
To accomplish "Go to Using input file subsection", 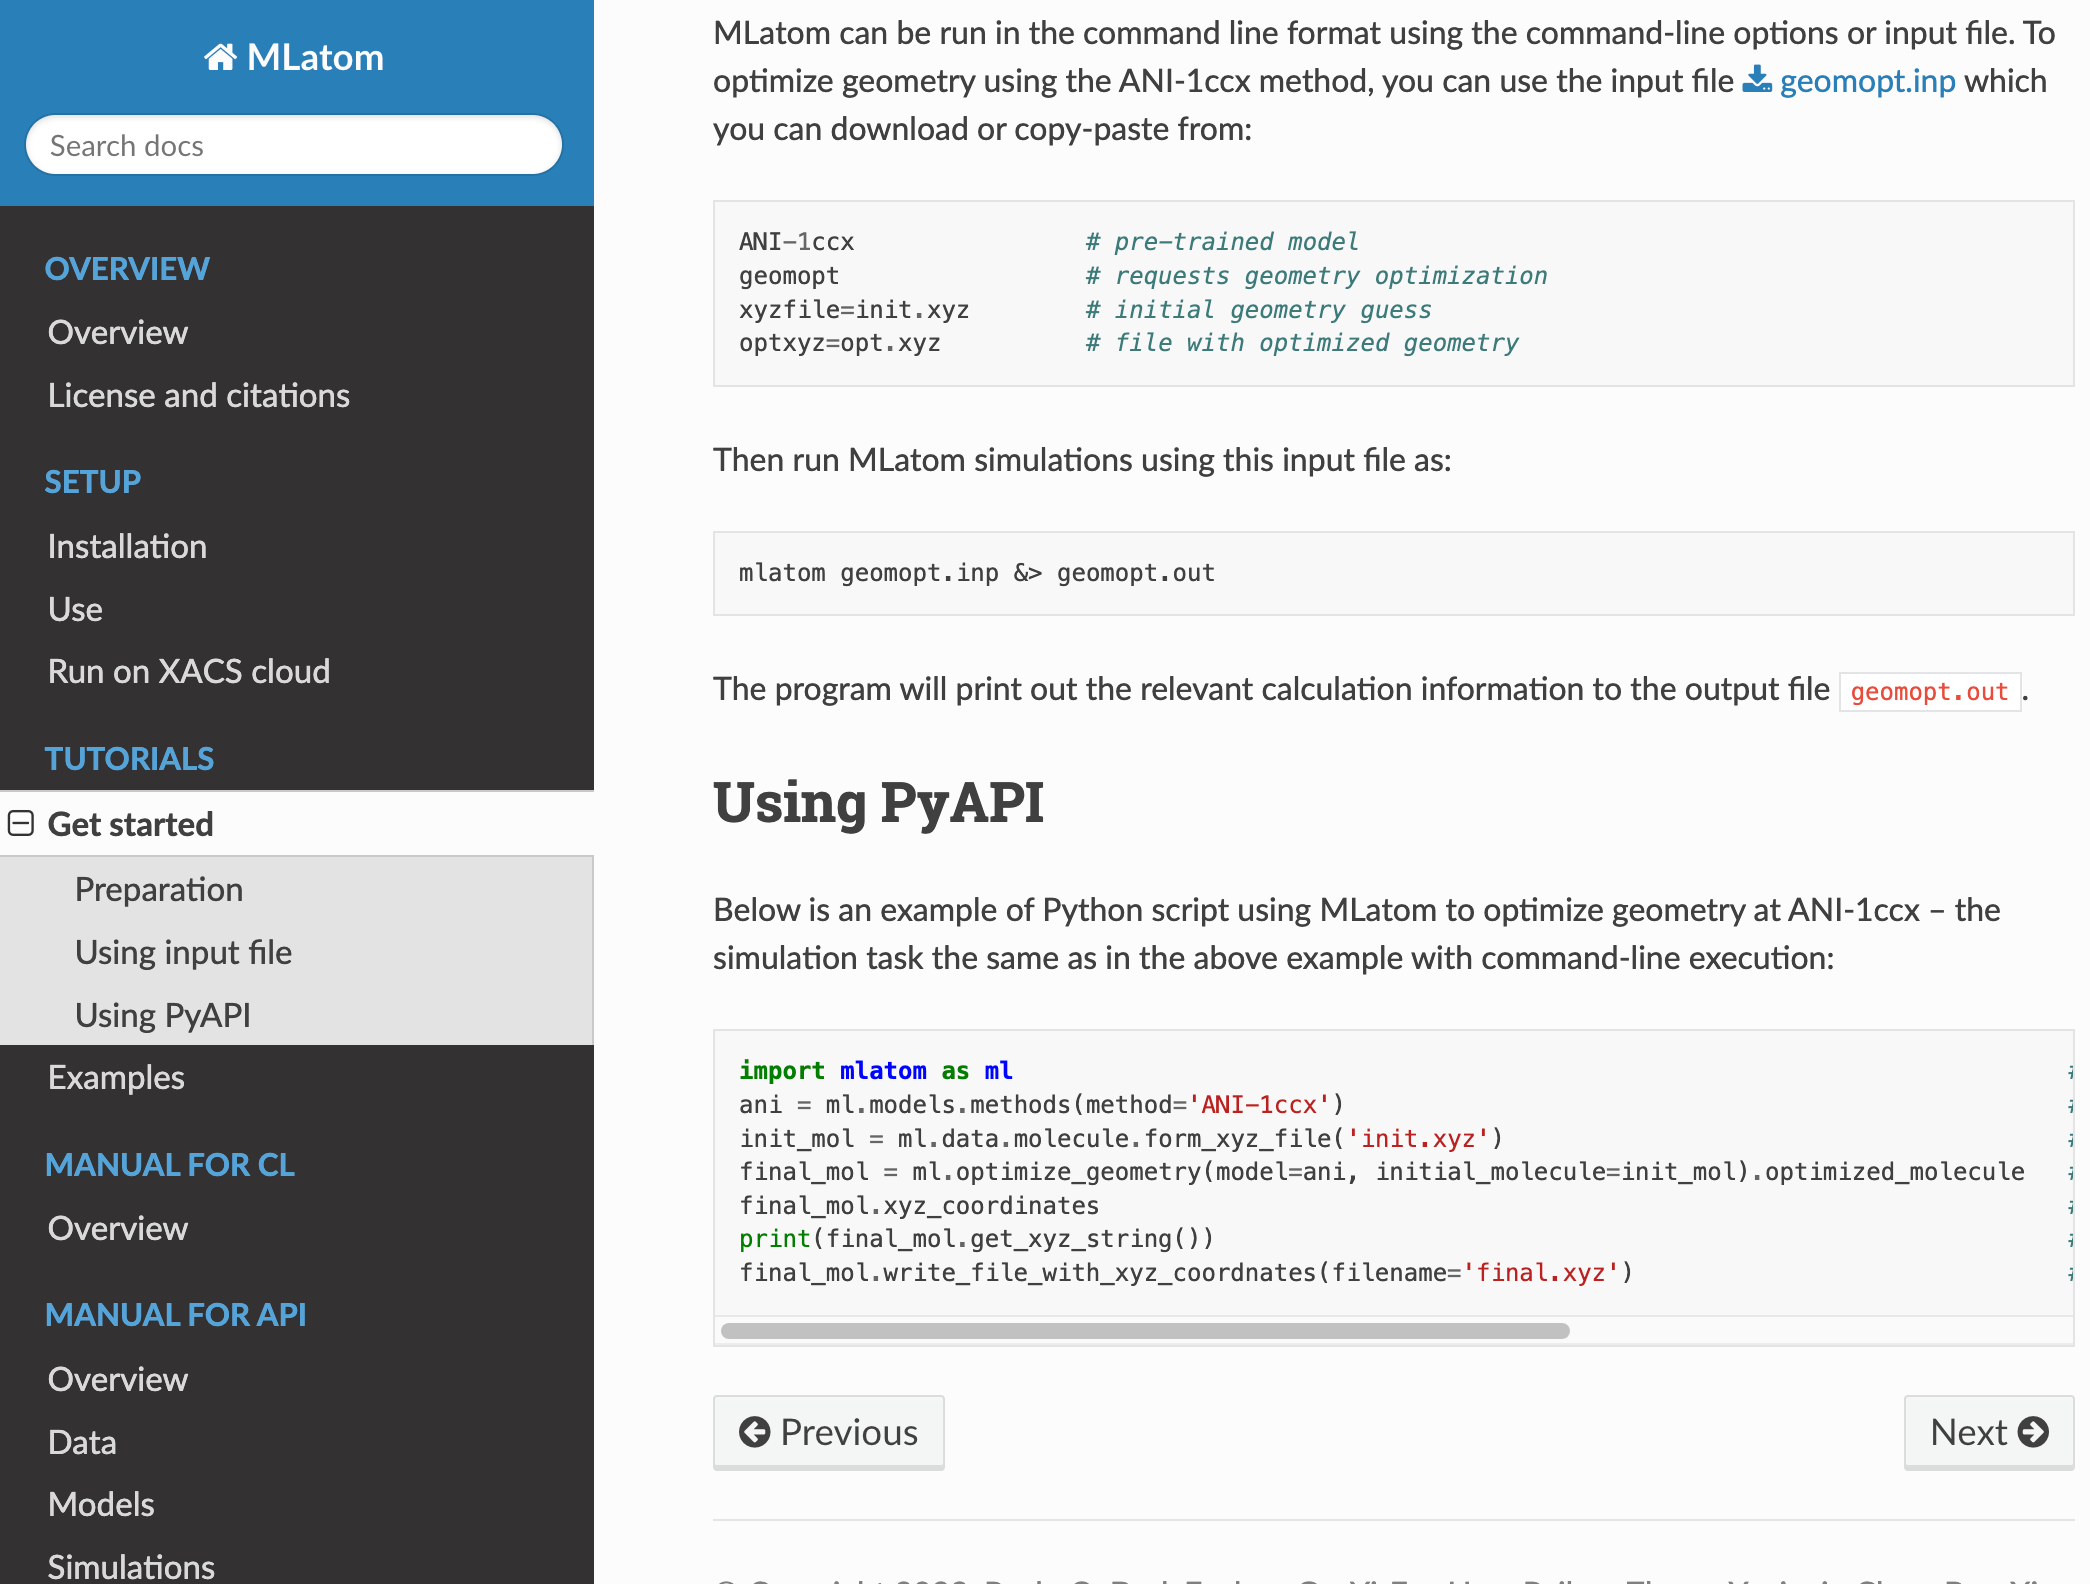I will pos(183,952).
